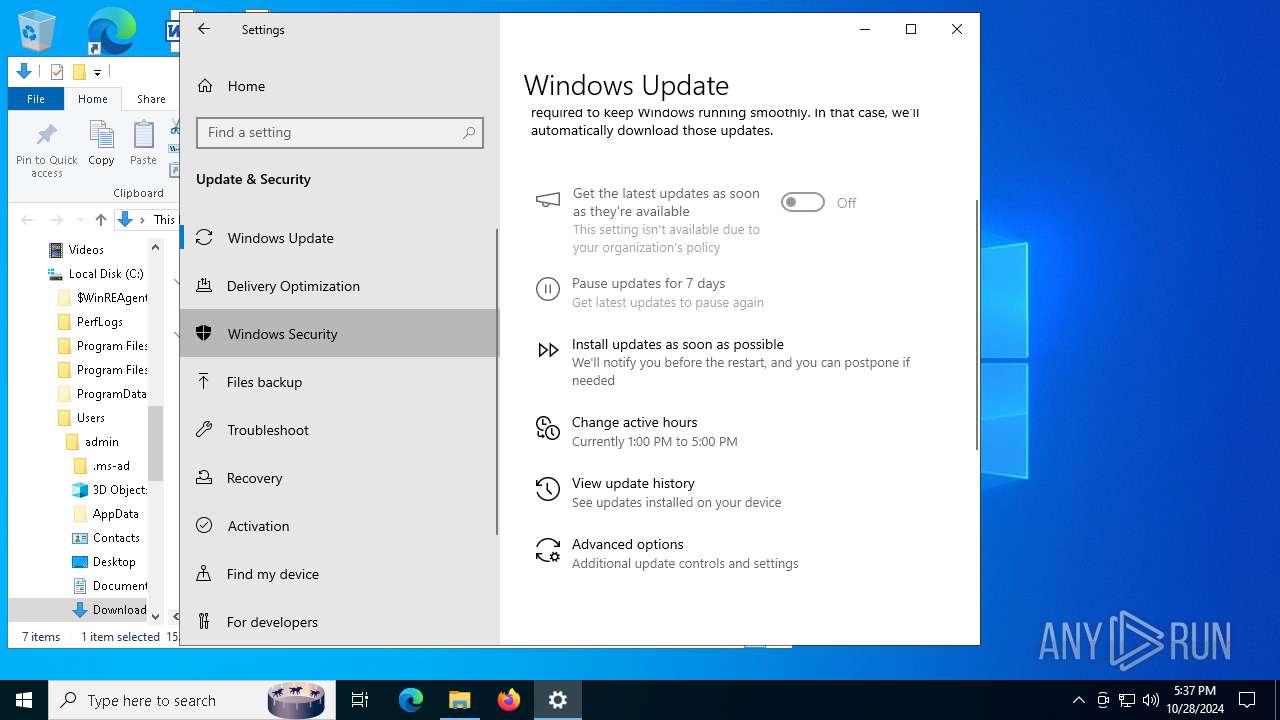Go back with the Settings back arrow
This screenshot has width=1280, height=720.
(x=204, y=29)
